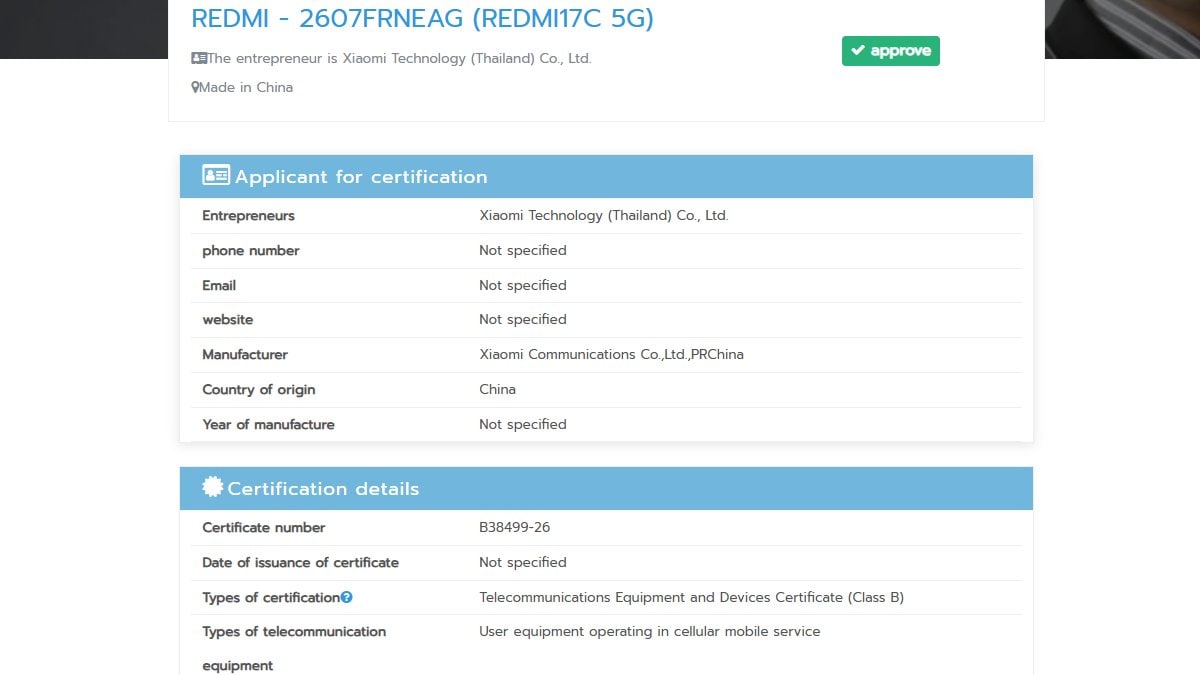
Task: Select the Date of issuance value Not specified
Action: [523, 562]
